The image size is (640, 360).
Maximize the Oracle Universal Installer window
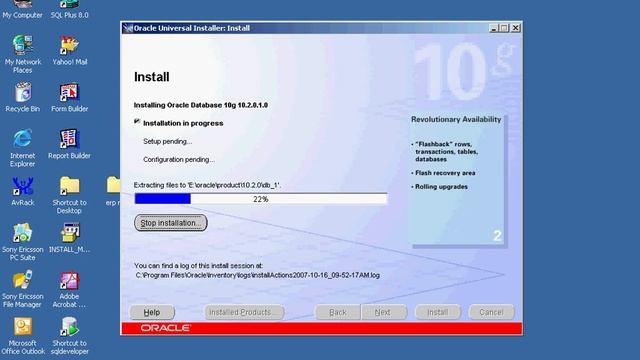pos(504,28)
